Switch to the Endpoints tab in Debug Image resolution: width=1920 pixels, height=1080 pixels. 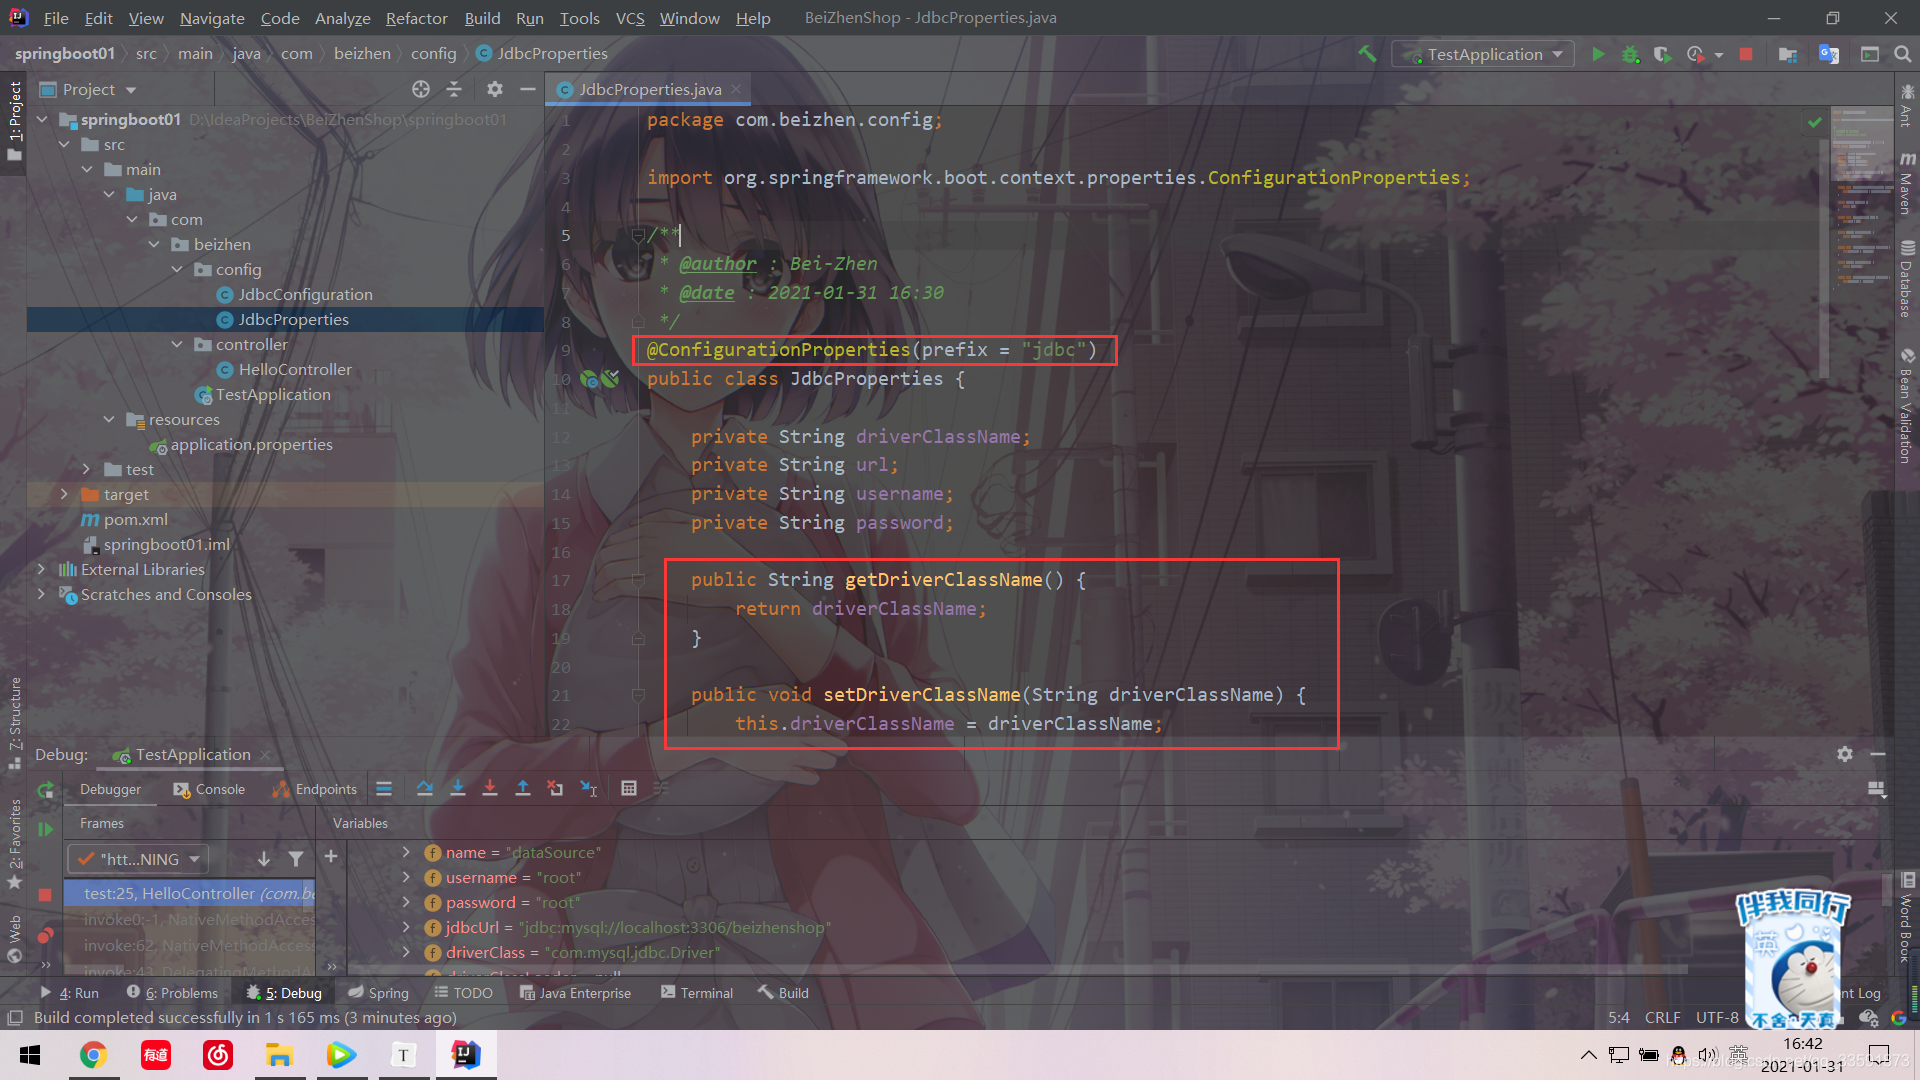tap(315, 789)
